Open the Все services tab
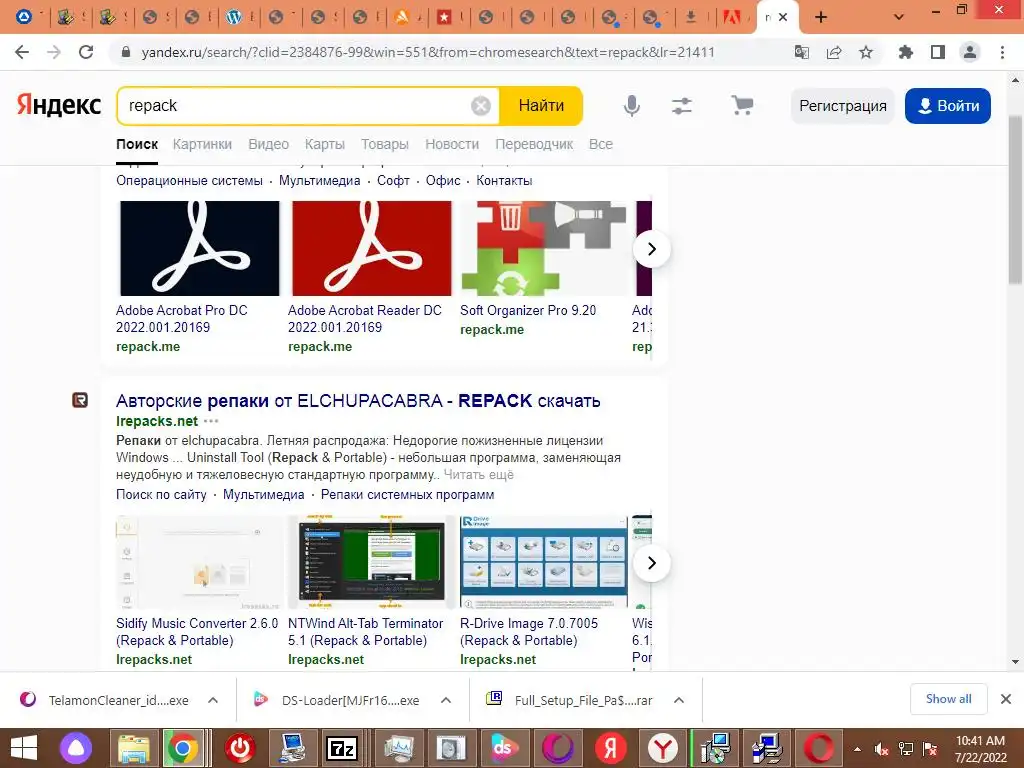Viewport: 1024px width, 768px height. [601, 144]
